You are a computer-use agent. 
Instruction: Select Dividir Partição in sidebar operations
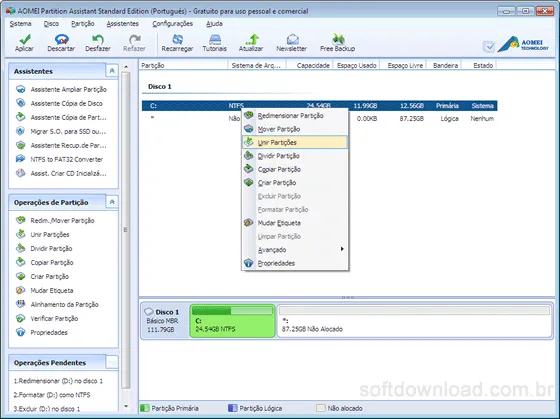pyautogui.click(x=44, y=248)
